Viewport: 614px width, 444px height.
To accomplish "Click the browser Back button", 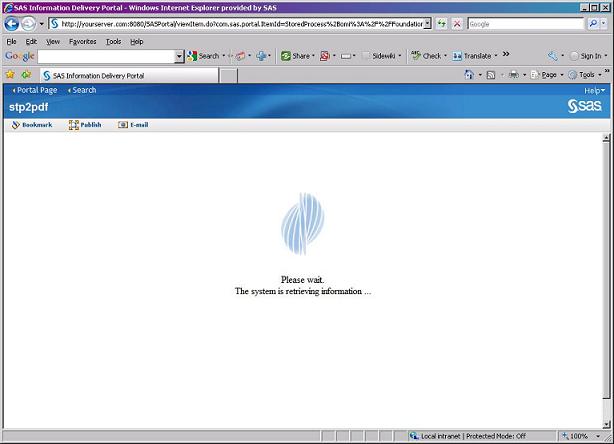I will click(12, 24).
